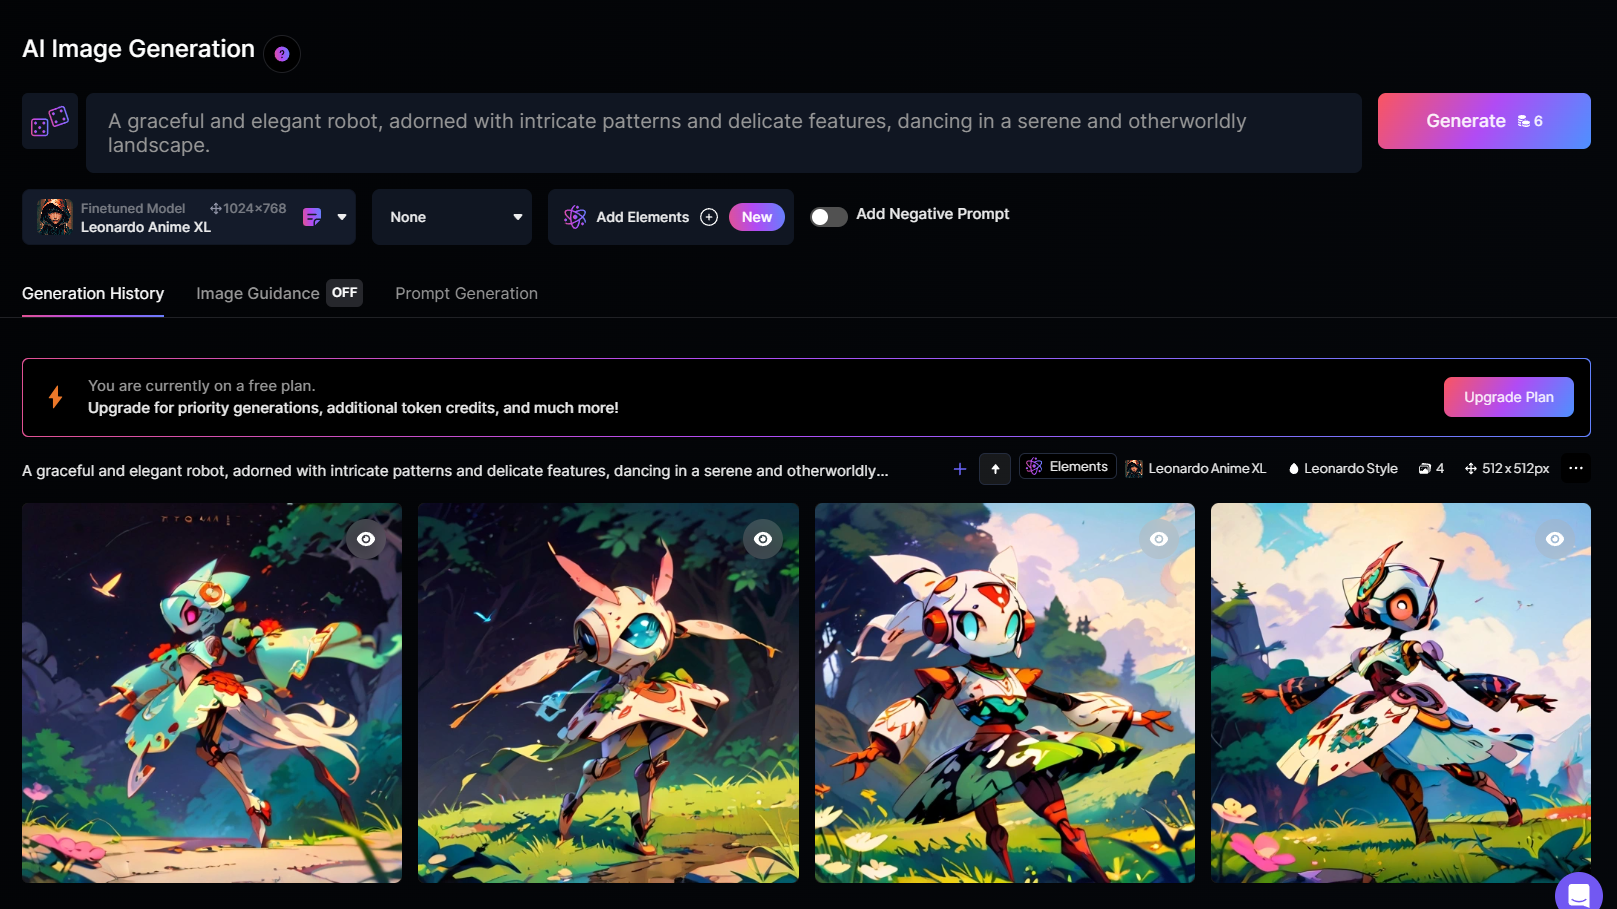Screen dimensions: 1617x909
Task: Click into the prompt text field
Action: point(723,133)
